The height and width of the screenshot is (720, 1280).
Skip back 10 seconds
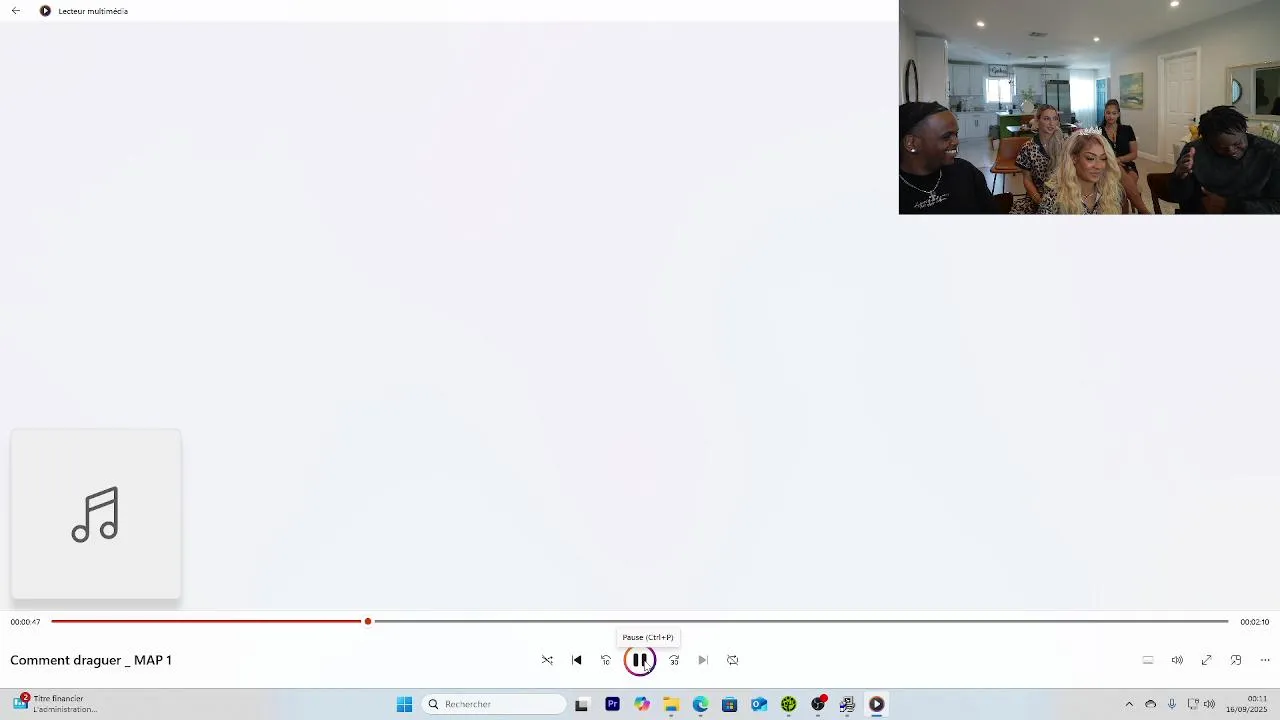[606, 660]
